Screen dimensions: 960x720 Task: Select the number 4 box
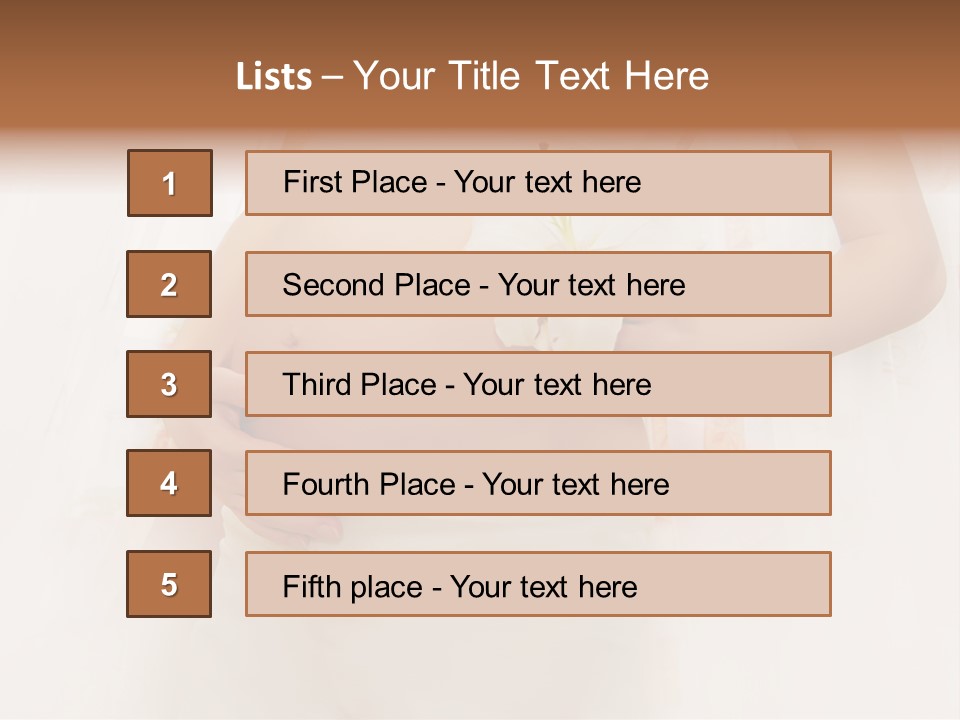tap(169, 484)
